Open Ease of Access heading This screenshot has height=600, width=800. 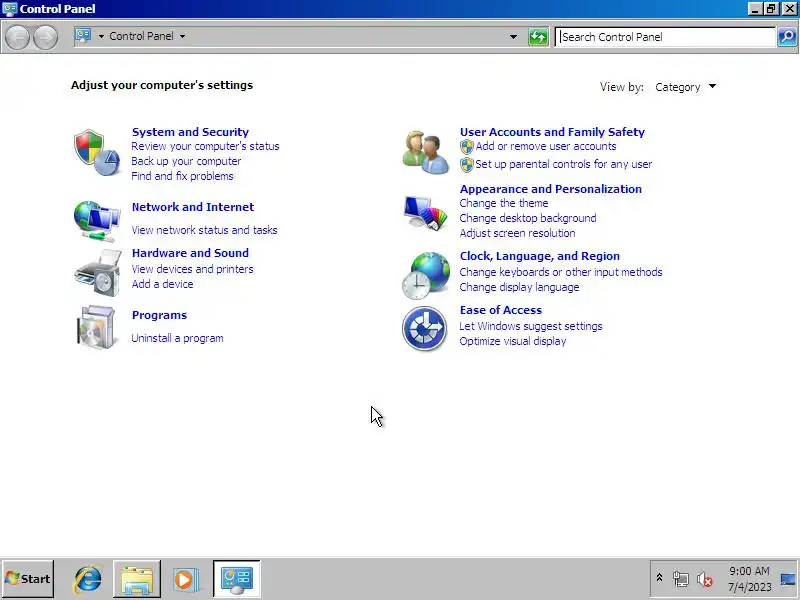(501, 310)
